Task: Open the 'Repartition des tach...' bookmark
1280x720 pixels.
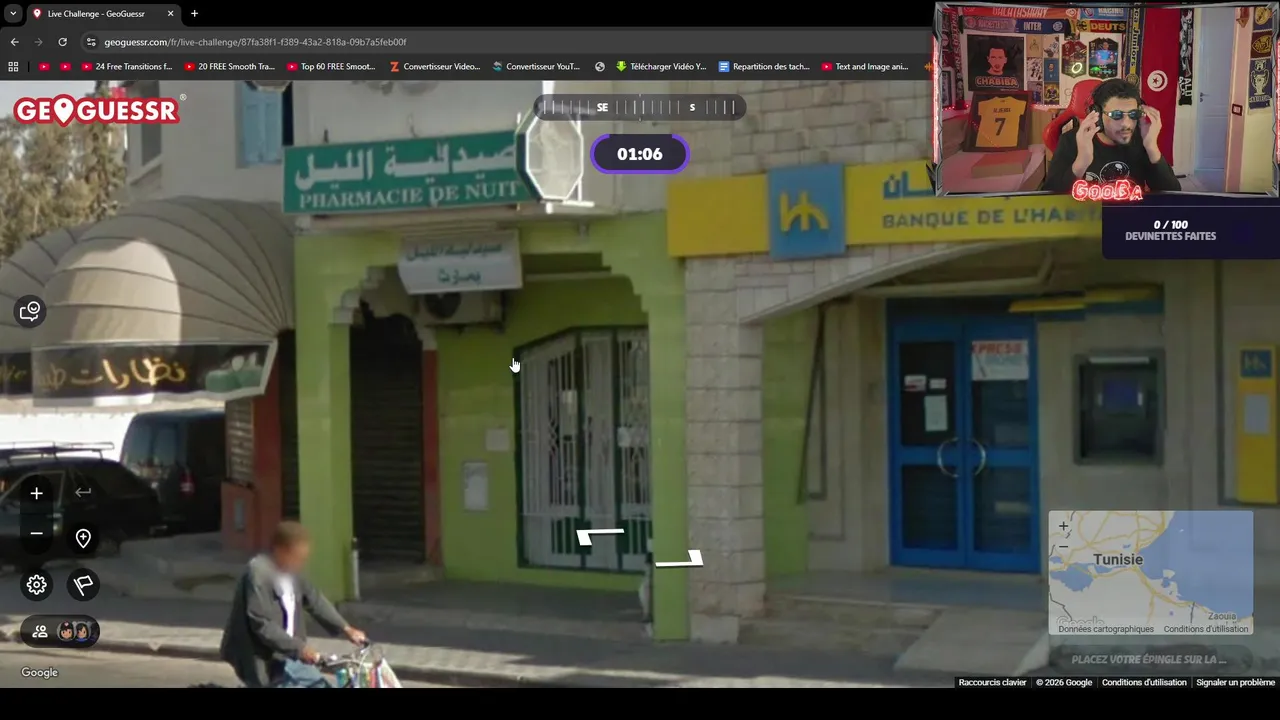Action: (x=765, y=67)
